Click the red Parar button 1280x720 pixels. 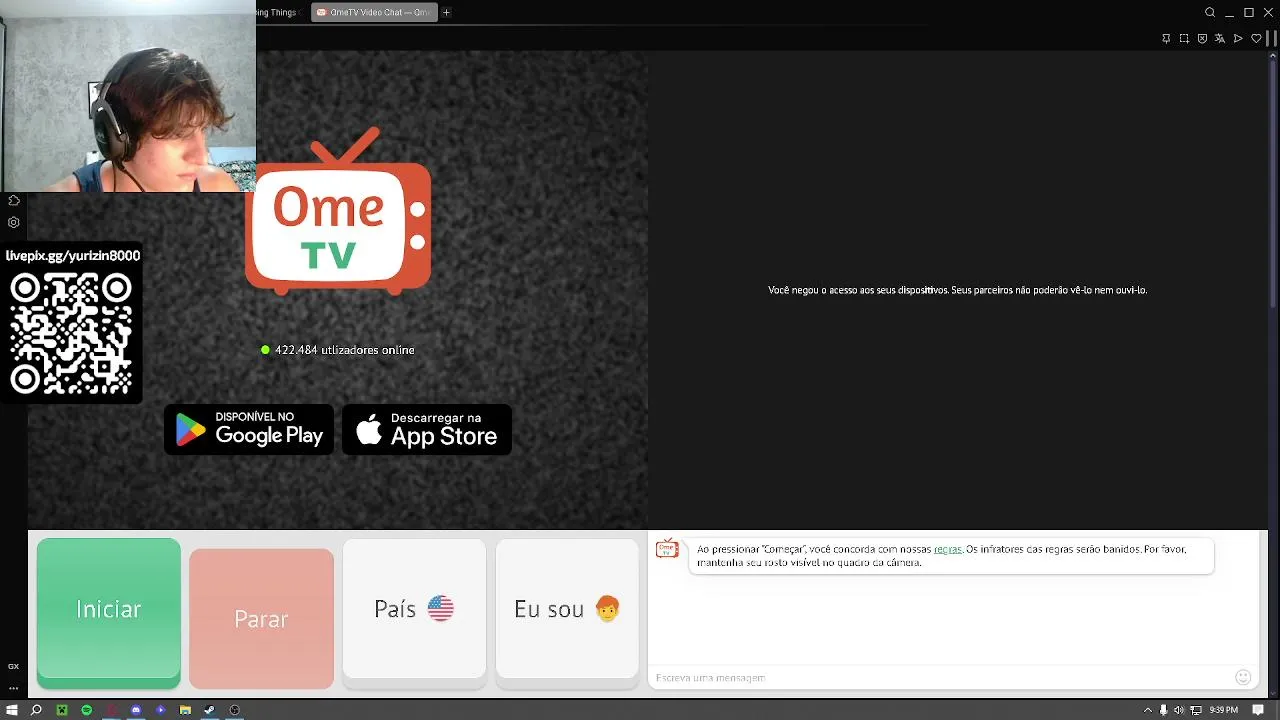(261, 618)
